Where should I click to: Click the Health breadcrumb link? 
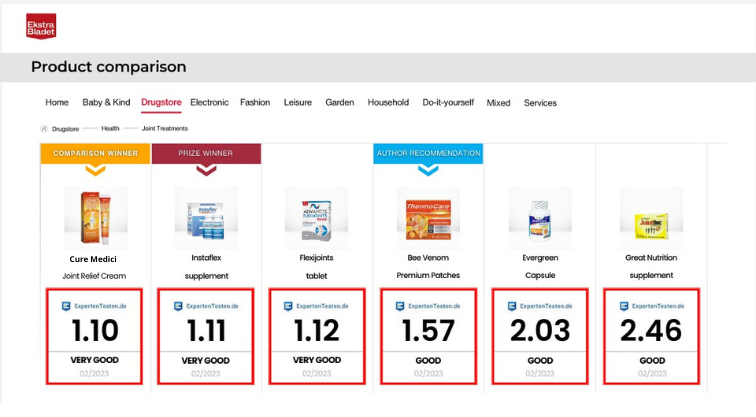[x=110, y=128]
